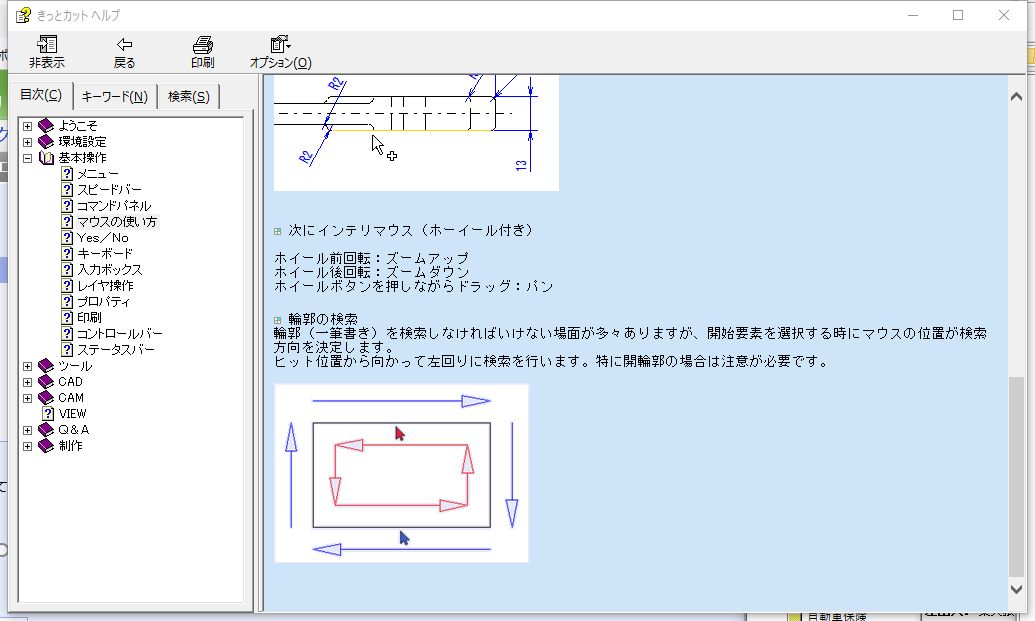Viewport: 1035px width, 621px height.
Task: Click the book icon beside 環境設定
Action: click(x=46, y=141)
